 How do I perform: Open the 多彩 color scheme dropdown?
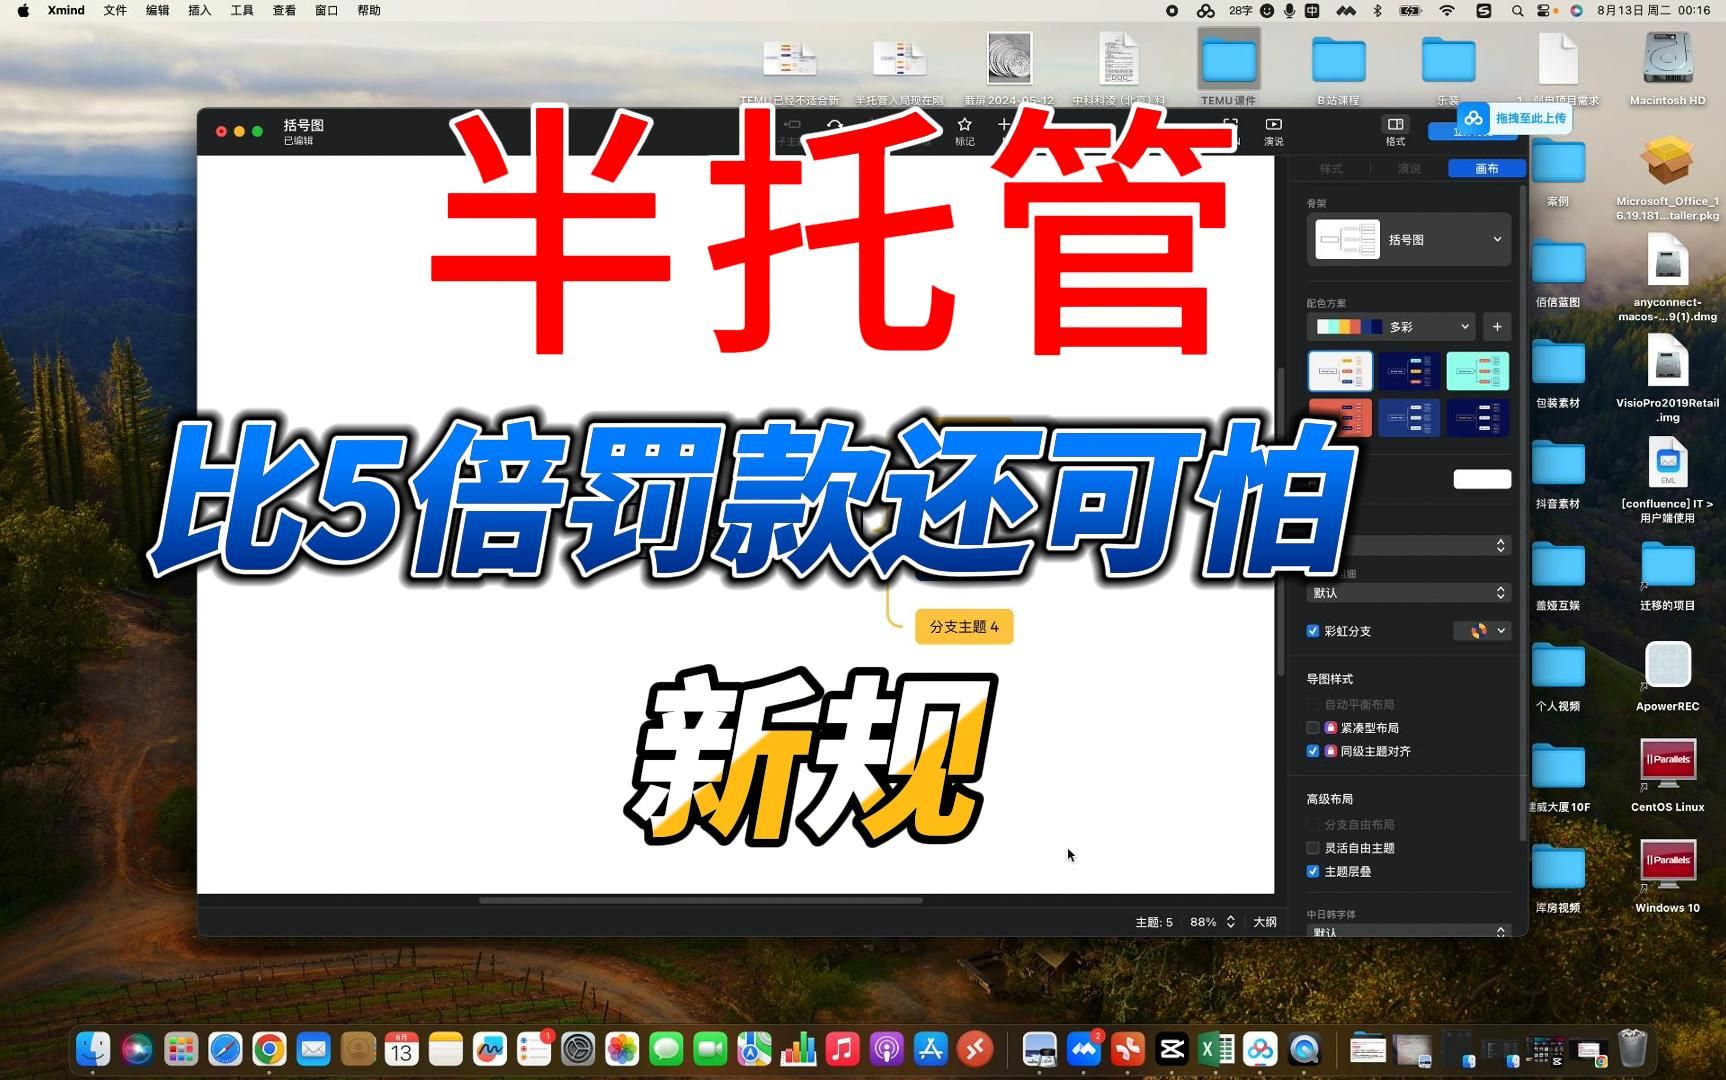(x=1391, y=327)
